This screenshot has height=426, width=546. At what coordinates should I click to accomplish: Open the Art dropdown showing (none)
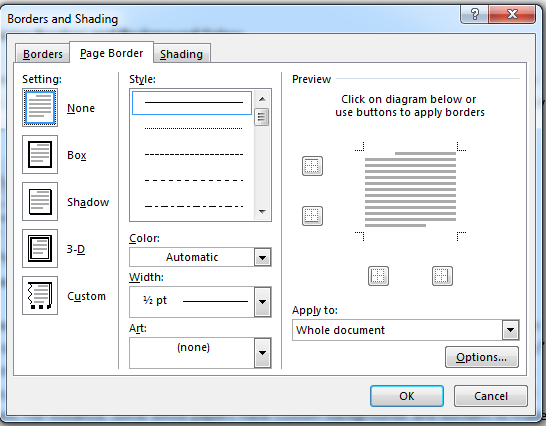[200, 353]
